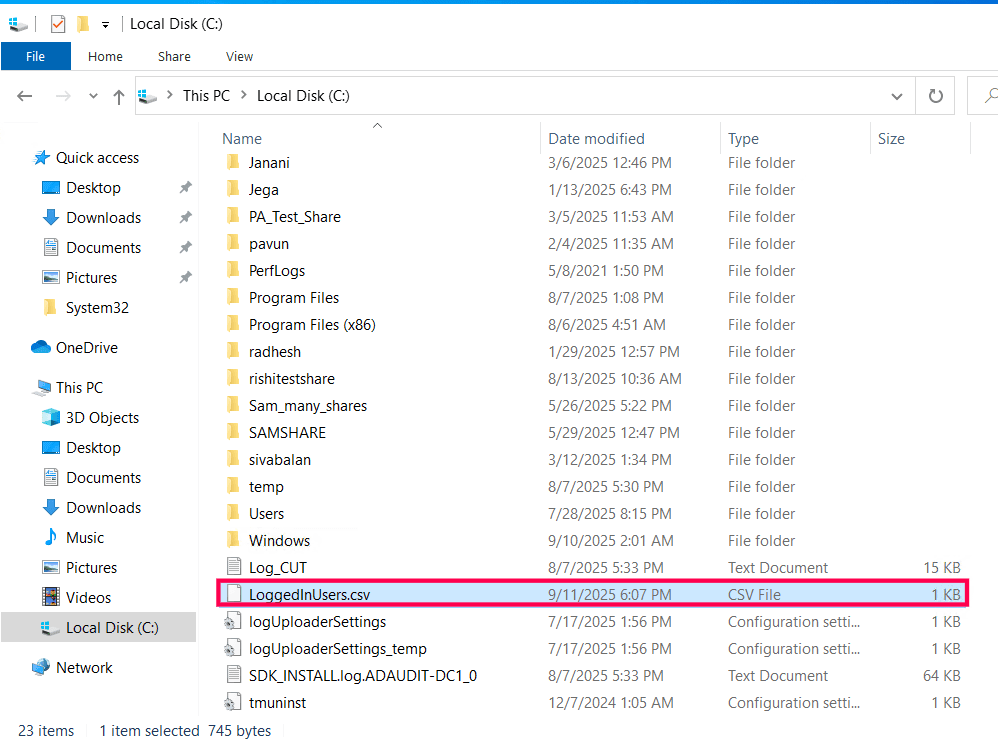Click the New Folder icon in Quick Access Toolbar
This screenshot has width=998, height=741.
[x=83, y=22]
